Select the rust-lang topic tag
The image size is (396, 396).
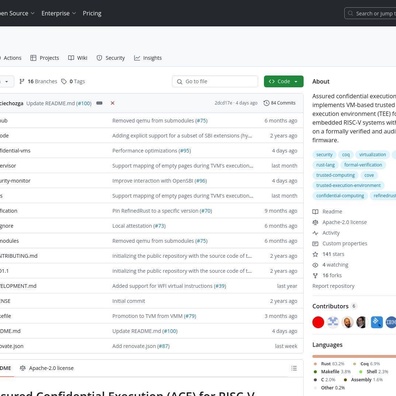tap(325, 165)
